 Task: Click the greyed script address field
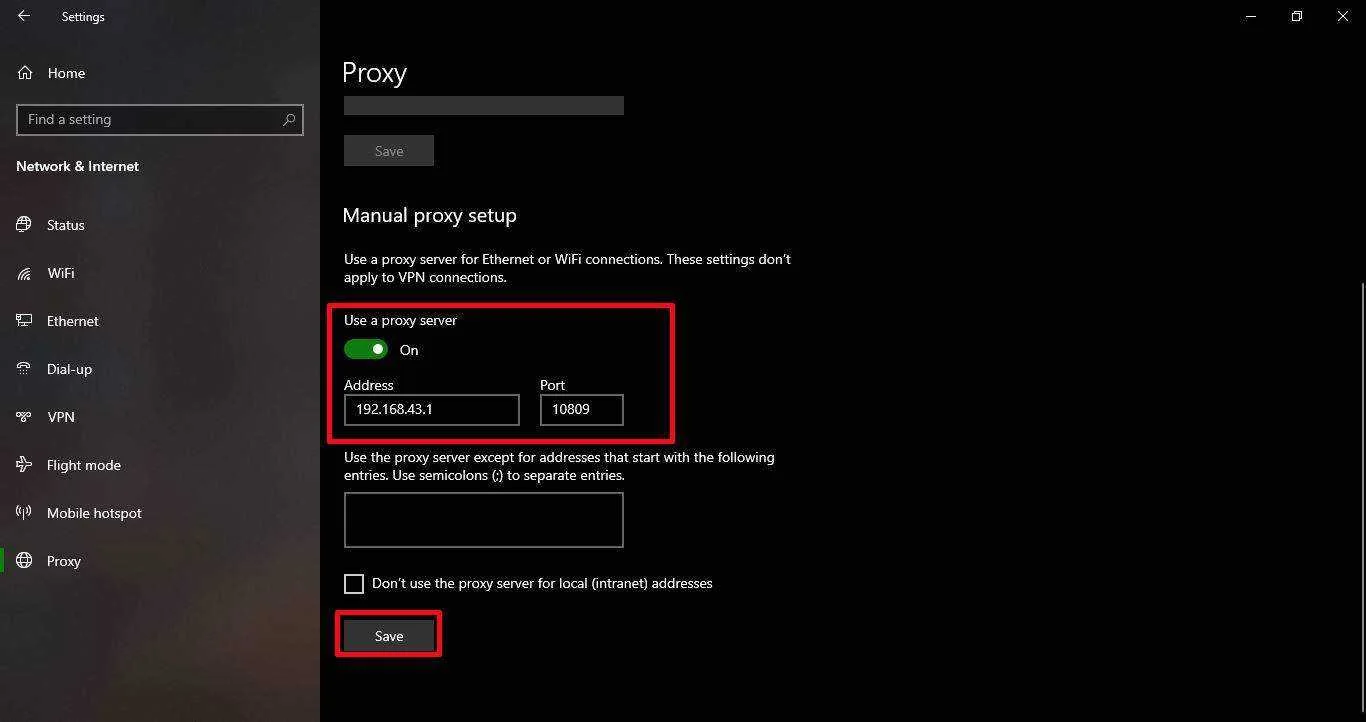484,105
